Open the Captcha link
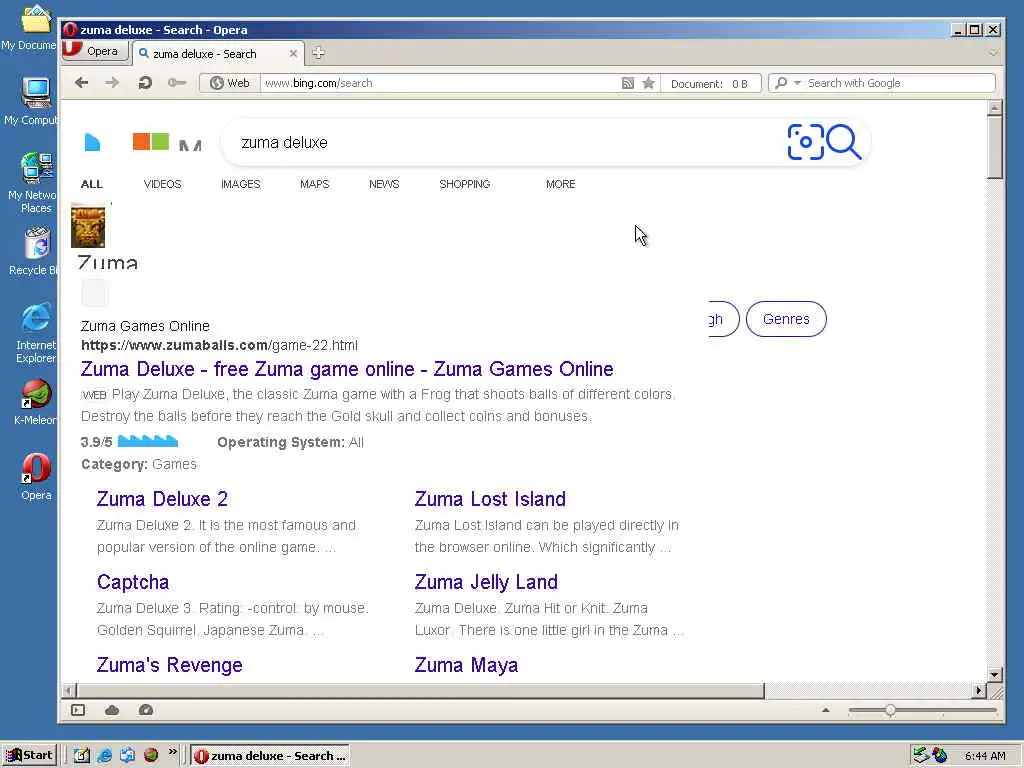The image size is (1024, 768). 133,582
